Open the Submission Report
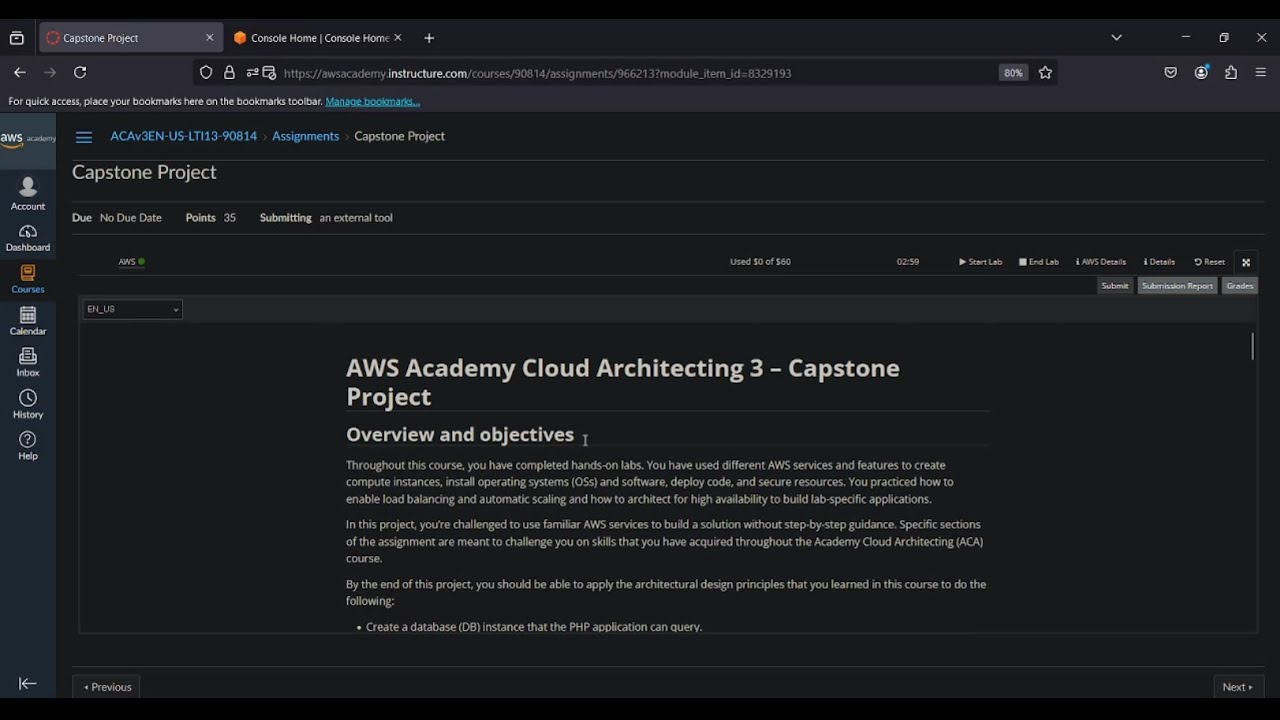 pyautogui.click(x=1177, y=286)
